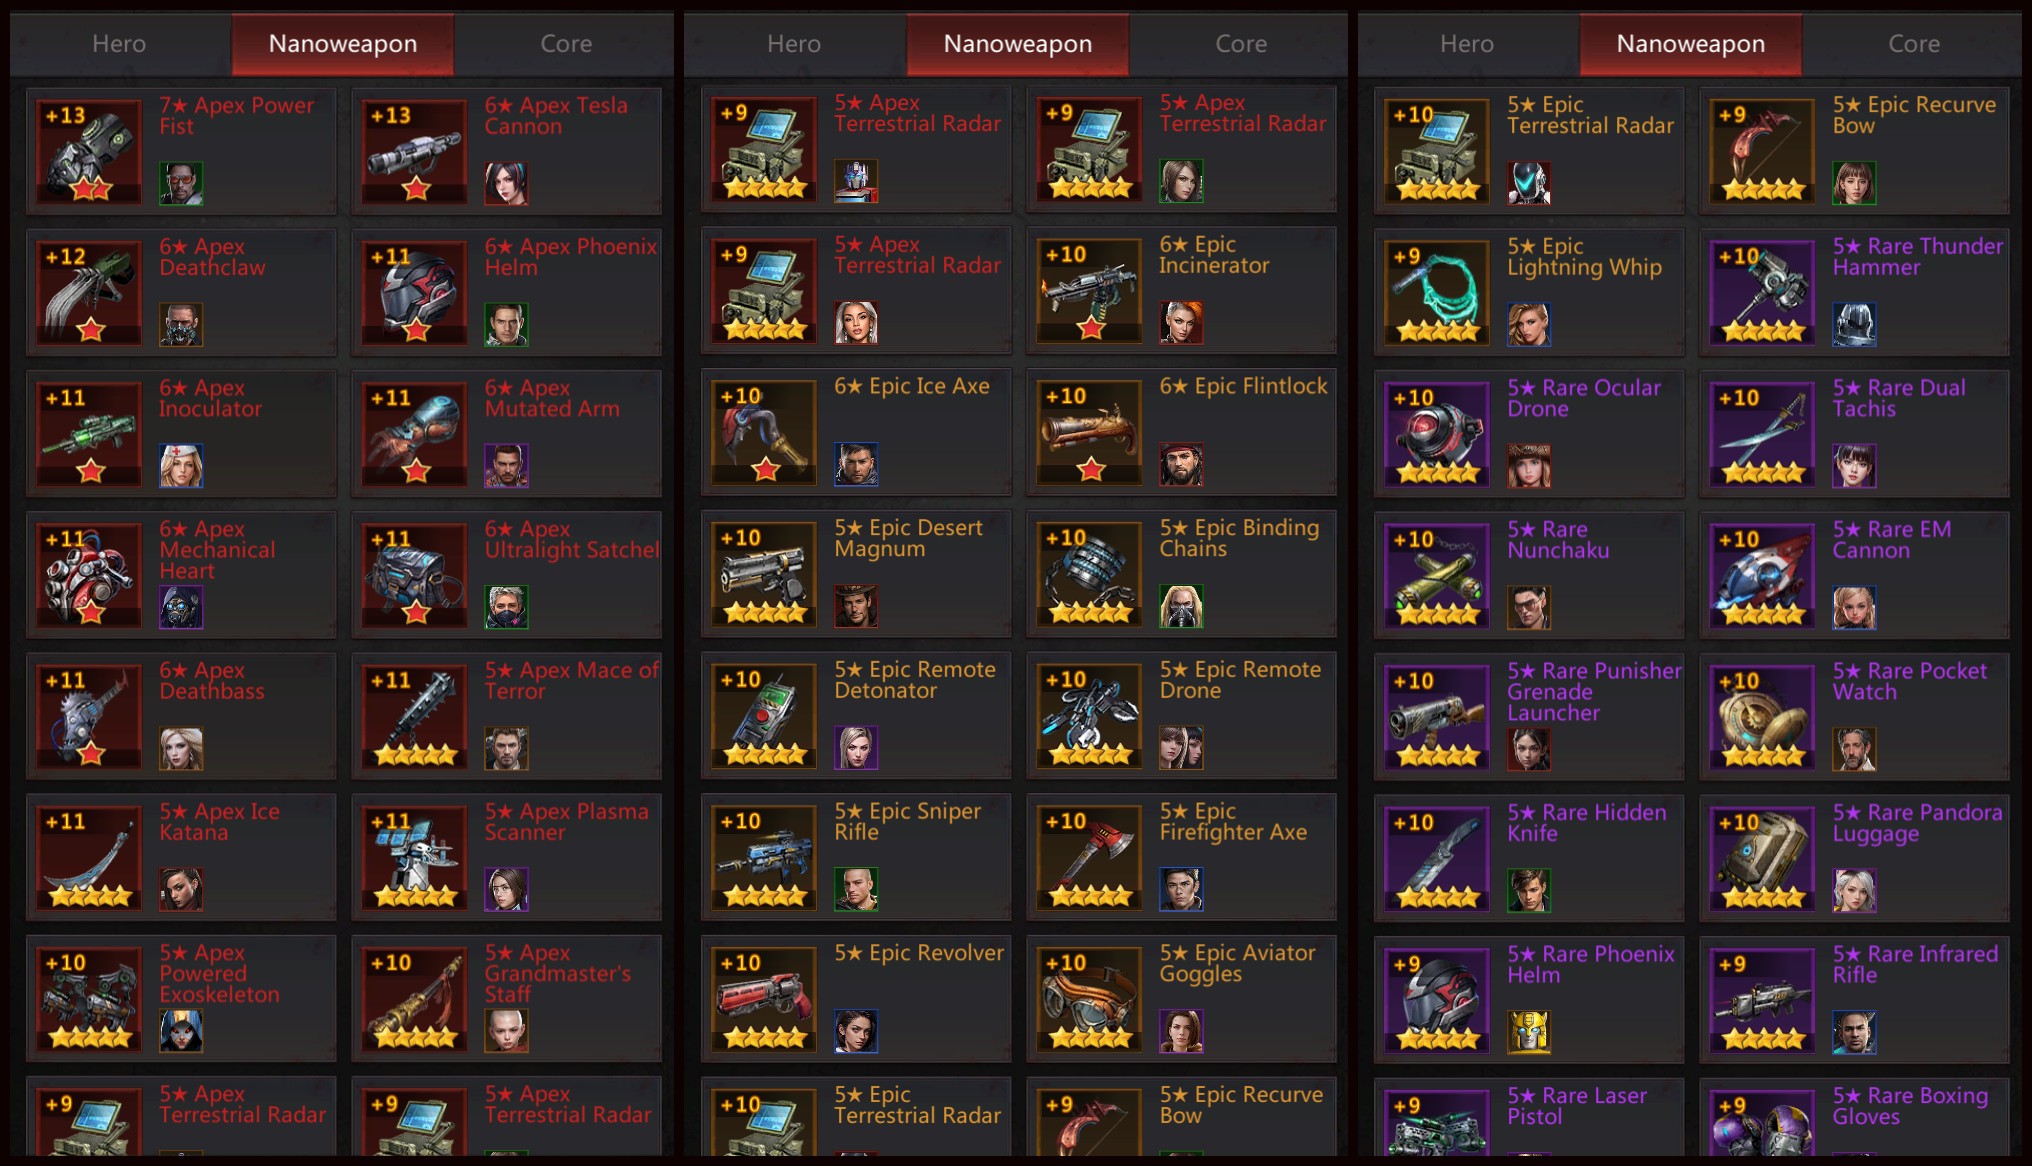Select the 5★ Epic Lightning Whip icon
Screen dimensions: 2032x1166
(x=1437, y=293)
